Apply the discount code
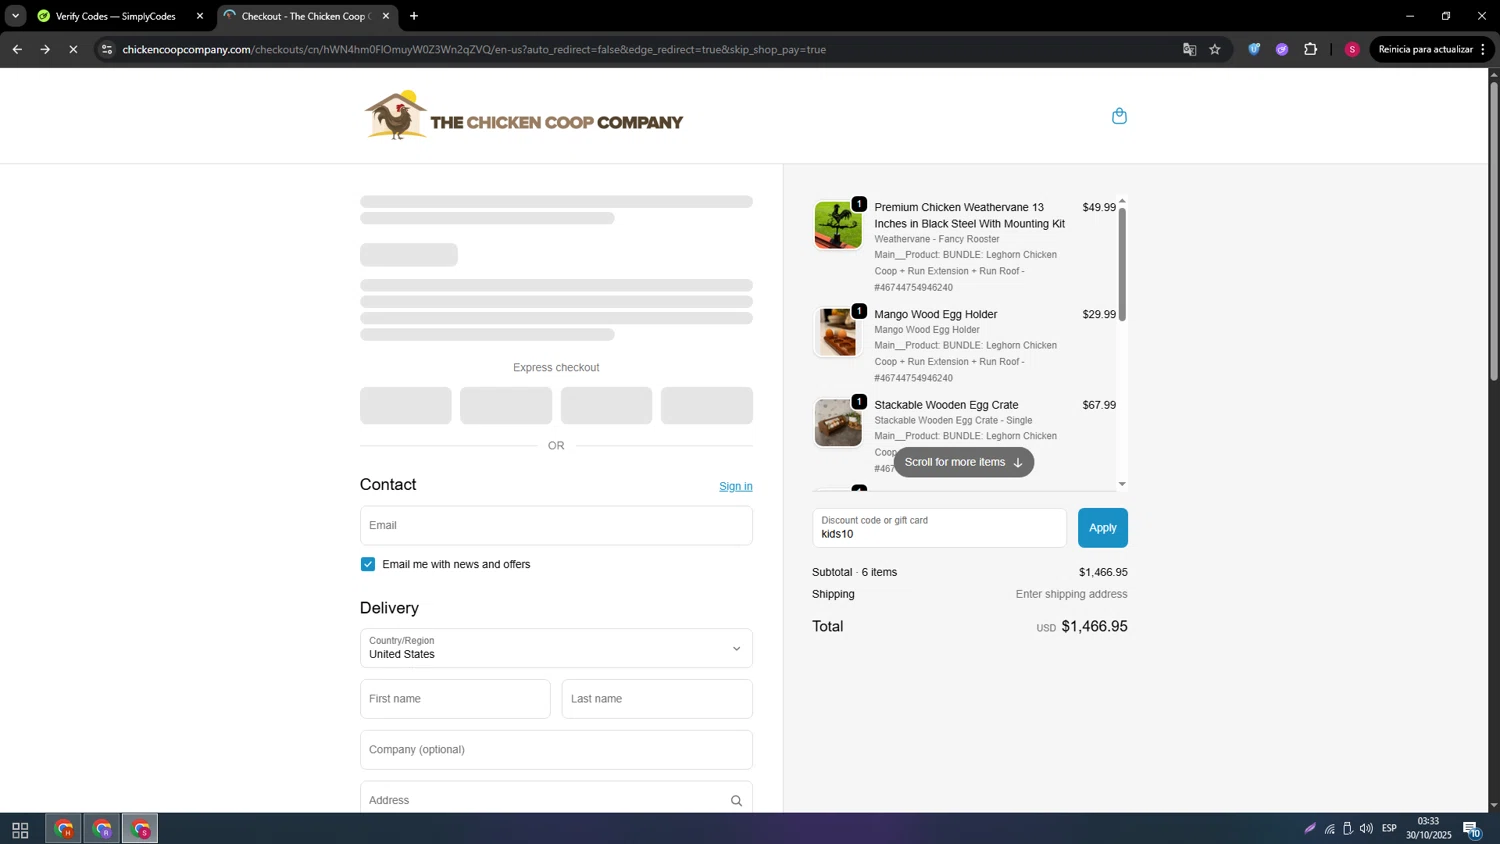 pyautogui.click(x=1103, y=528)
